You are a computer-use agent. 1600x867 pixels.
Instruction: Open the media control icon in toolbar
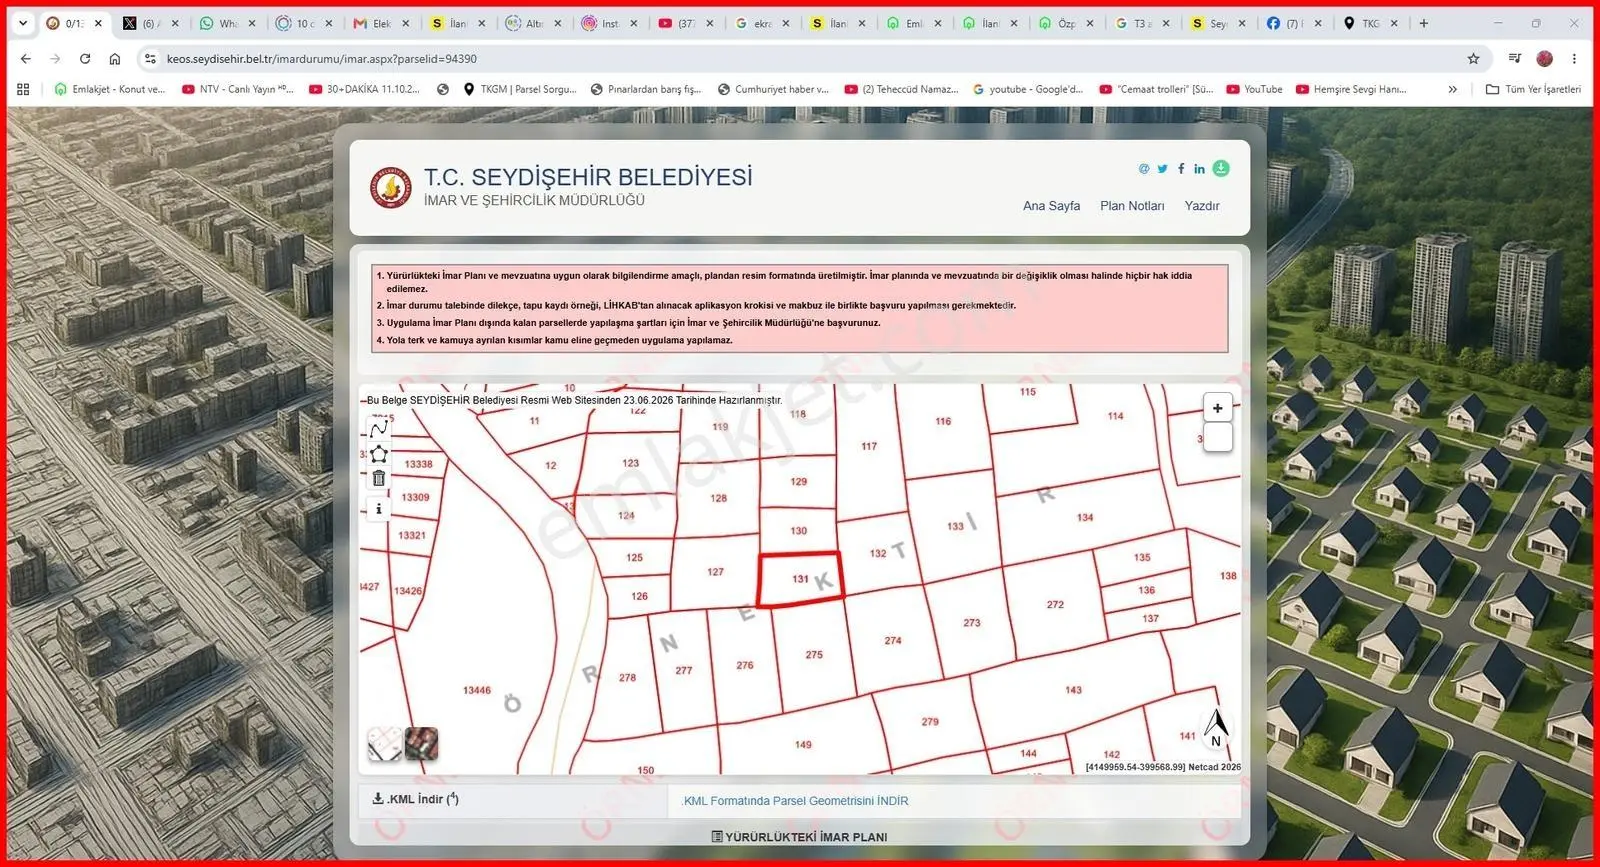tap(1515, 59)
